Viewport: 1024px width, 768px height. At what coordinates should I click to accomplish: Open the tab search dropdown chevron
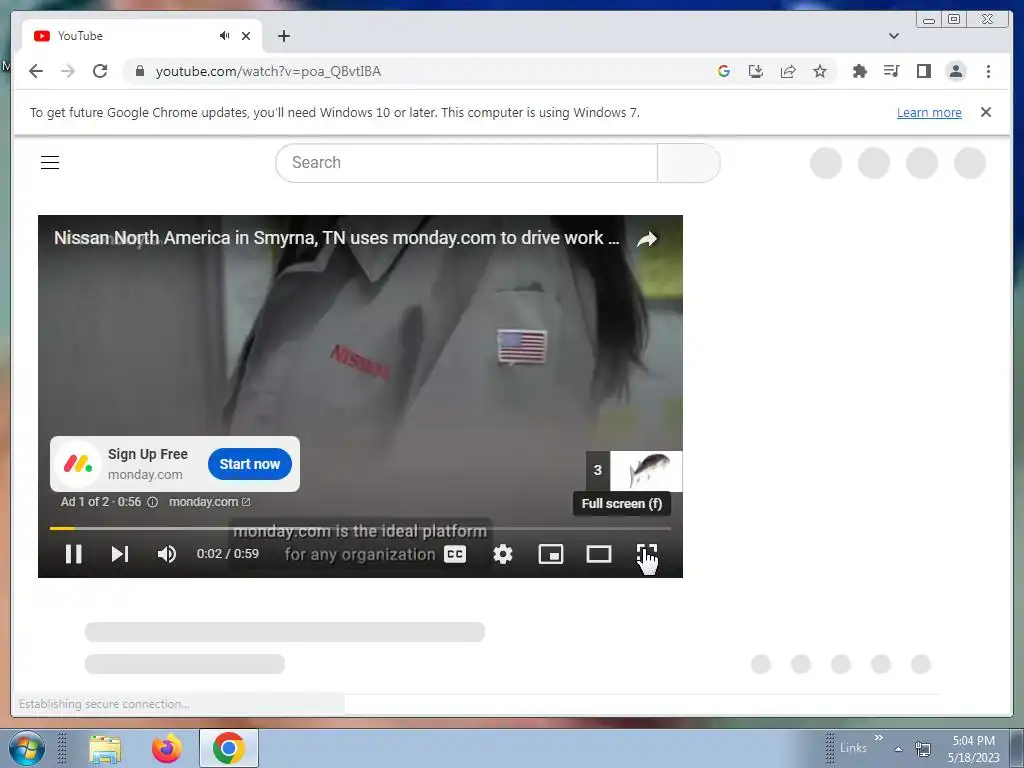(x=893, y=36)
